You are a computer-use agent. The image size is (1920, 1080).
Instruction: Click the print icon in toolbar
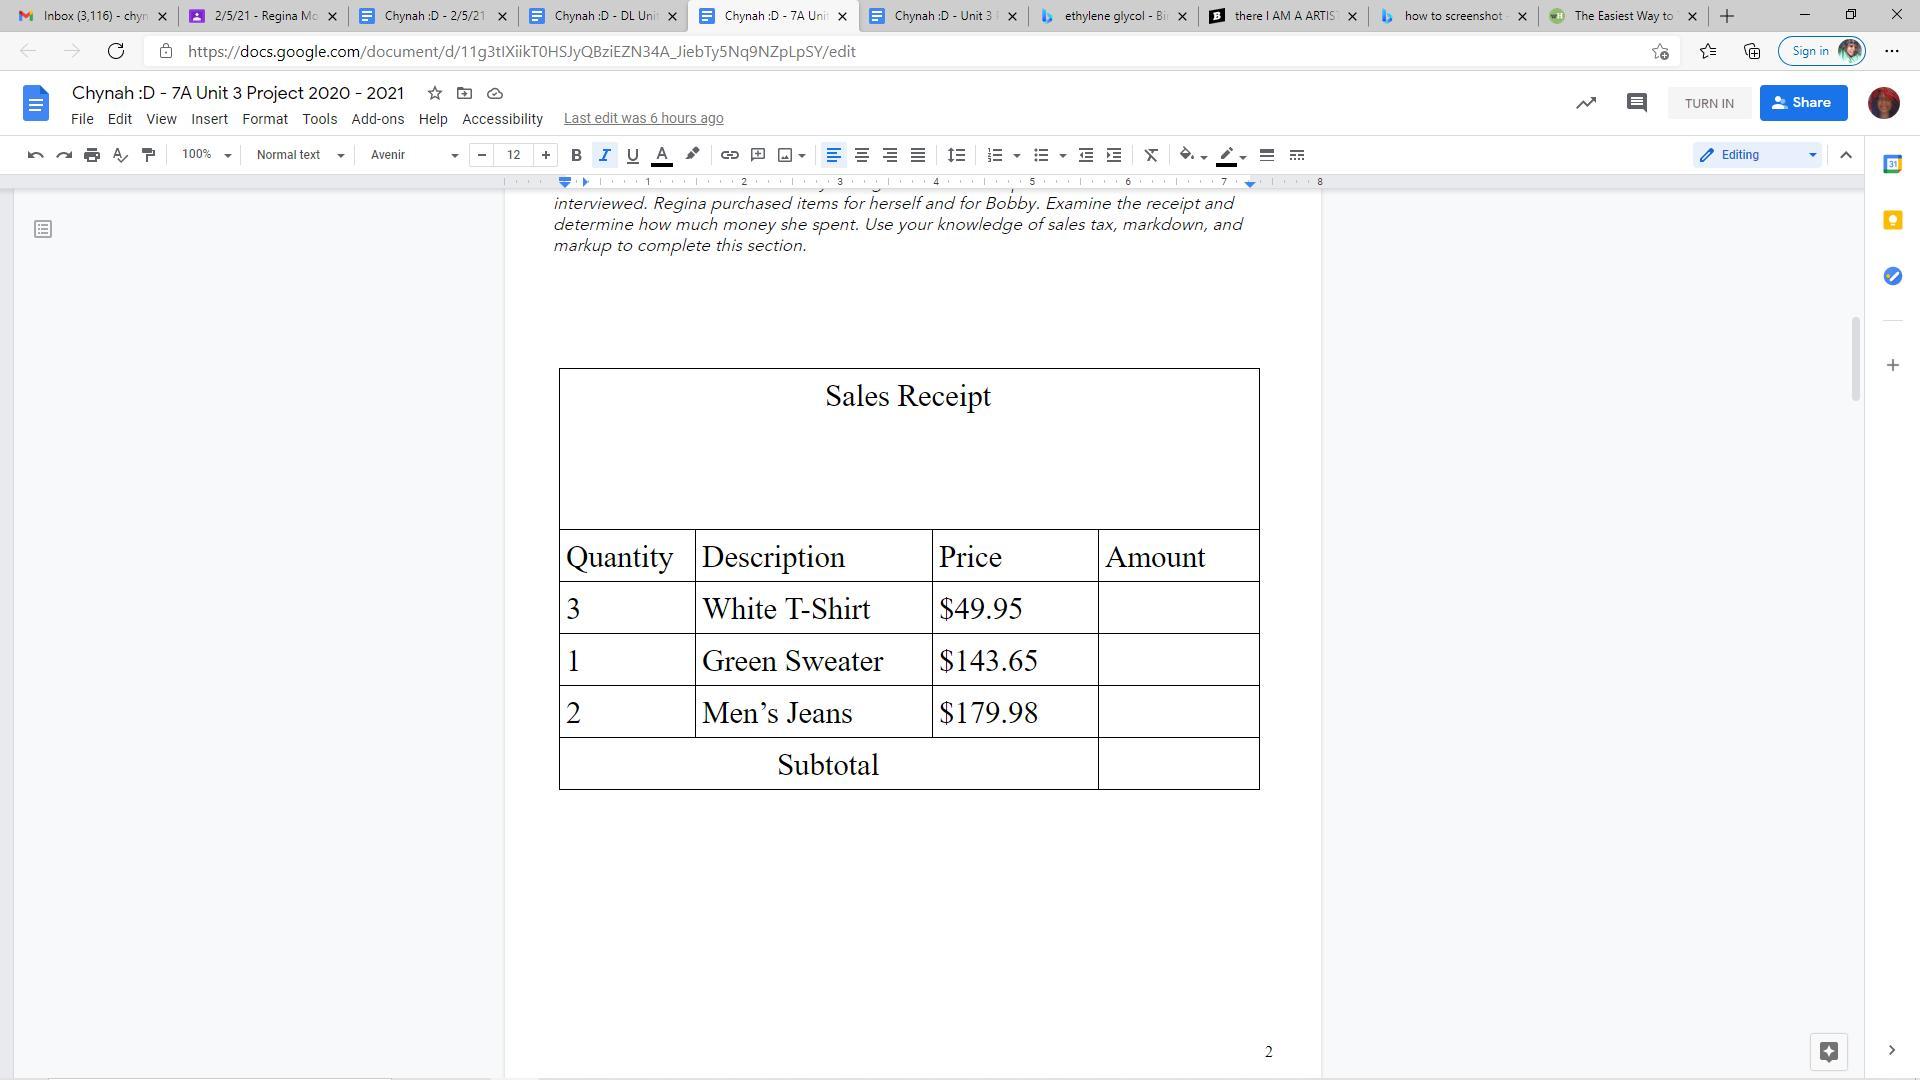(x=92, y=155)
